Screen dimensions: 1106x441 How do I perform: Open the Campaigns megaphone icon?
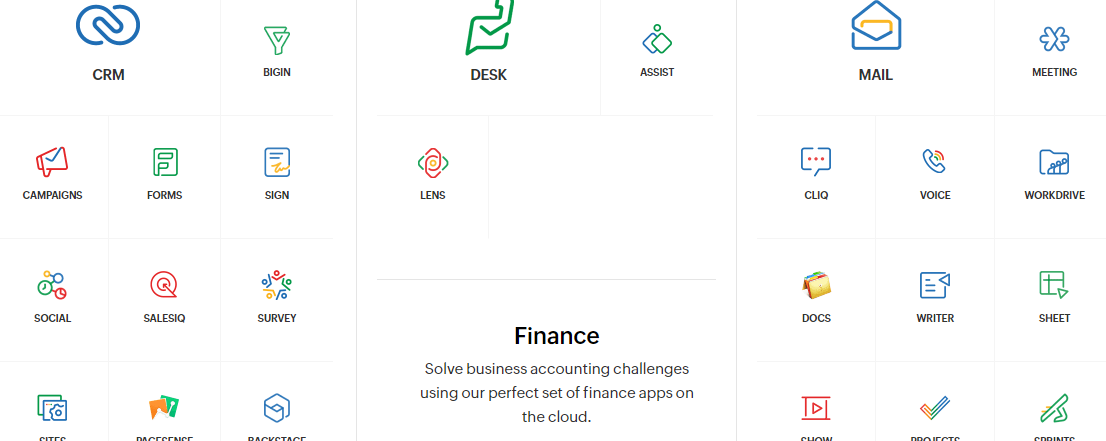(52, 162)
